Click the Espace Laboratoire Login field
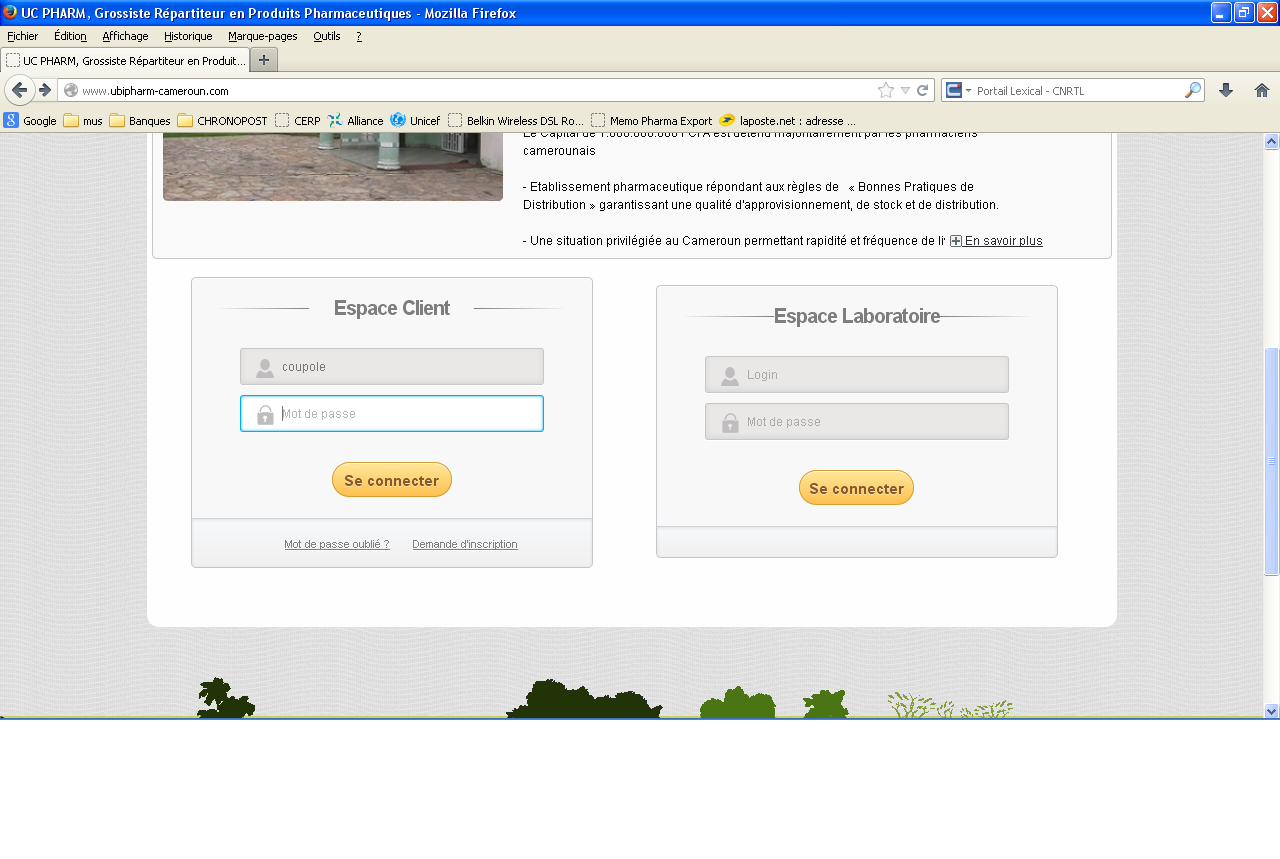Image resolution: width=1280 pixels, height=859 pixels. (857, 374)
